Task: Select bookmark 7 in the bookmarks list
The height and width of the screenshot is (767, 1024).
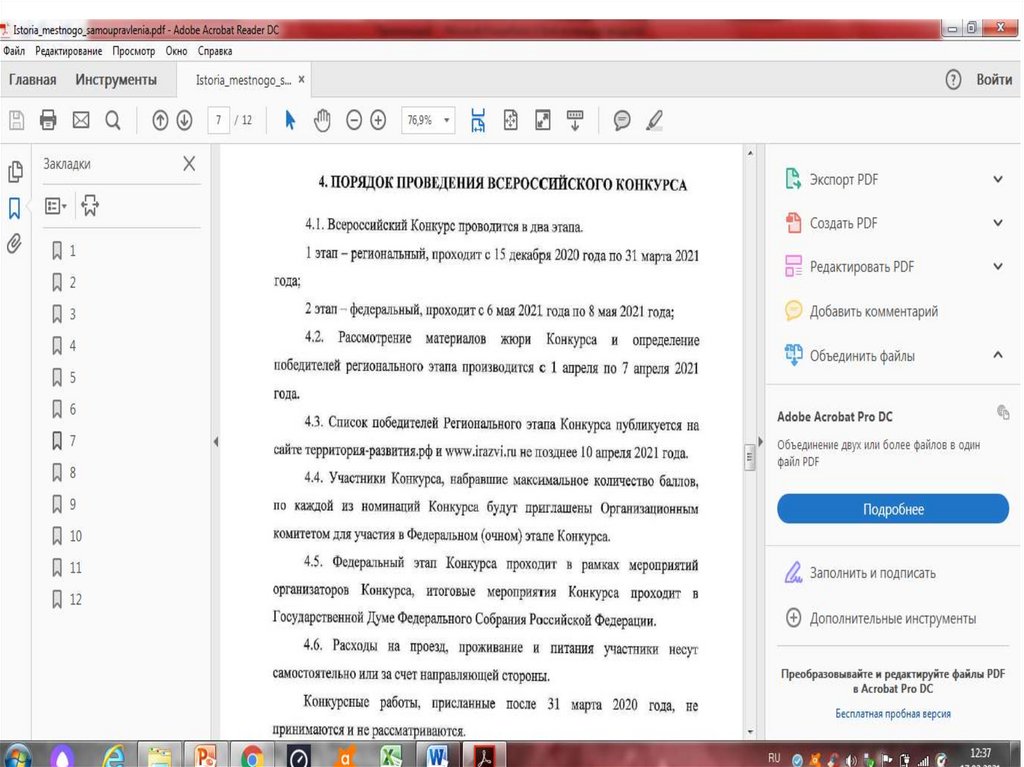Action: pos(72,441)
